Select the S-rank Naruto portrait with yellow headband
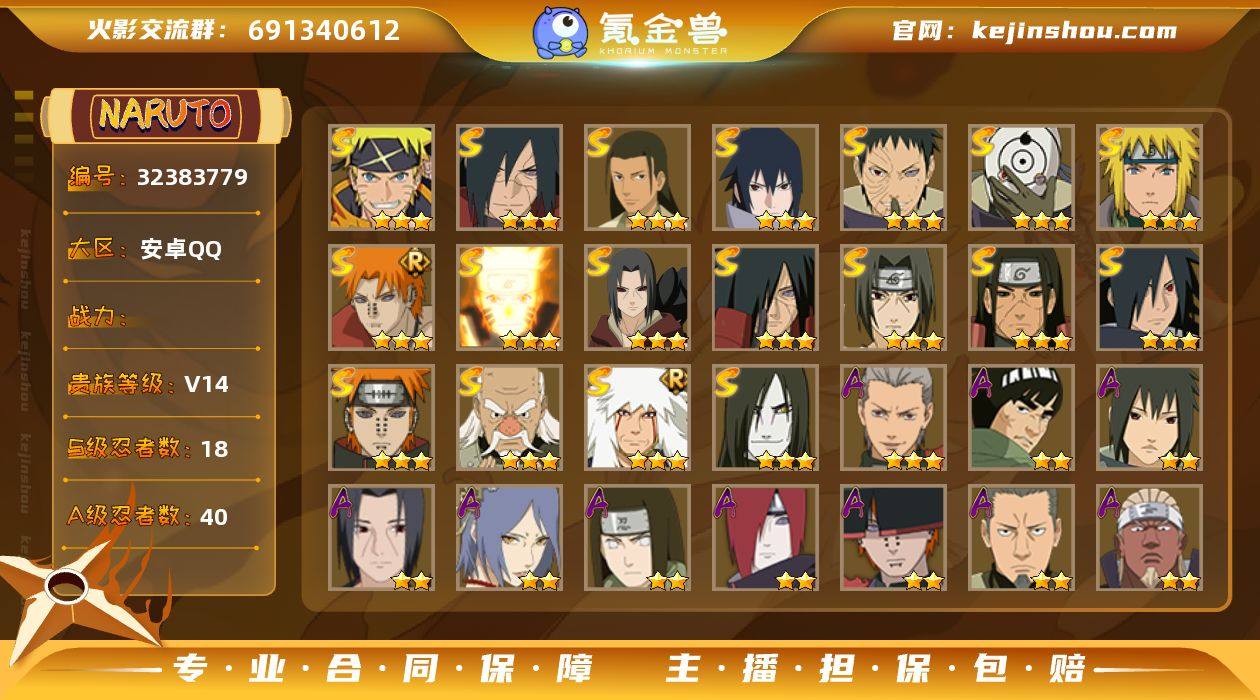The image size is (1260, 700). click(381, 178)
